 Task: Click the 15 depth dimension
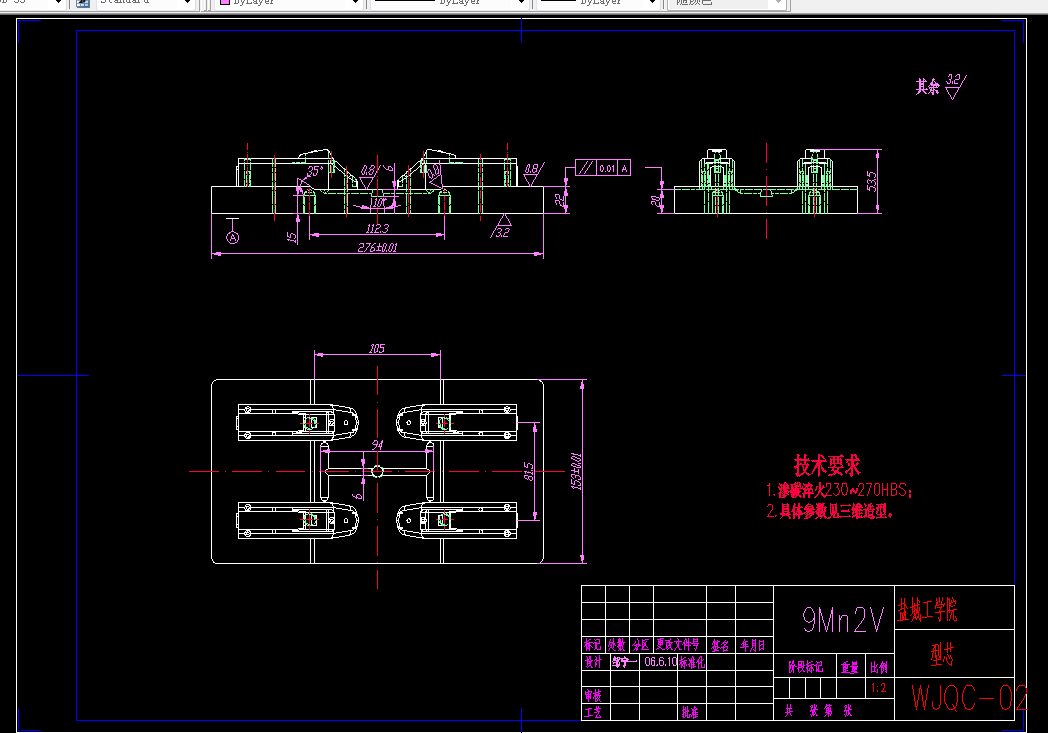point(291,237)
